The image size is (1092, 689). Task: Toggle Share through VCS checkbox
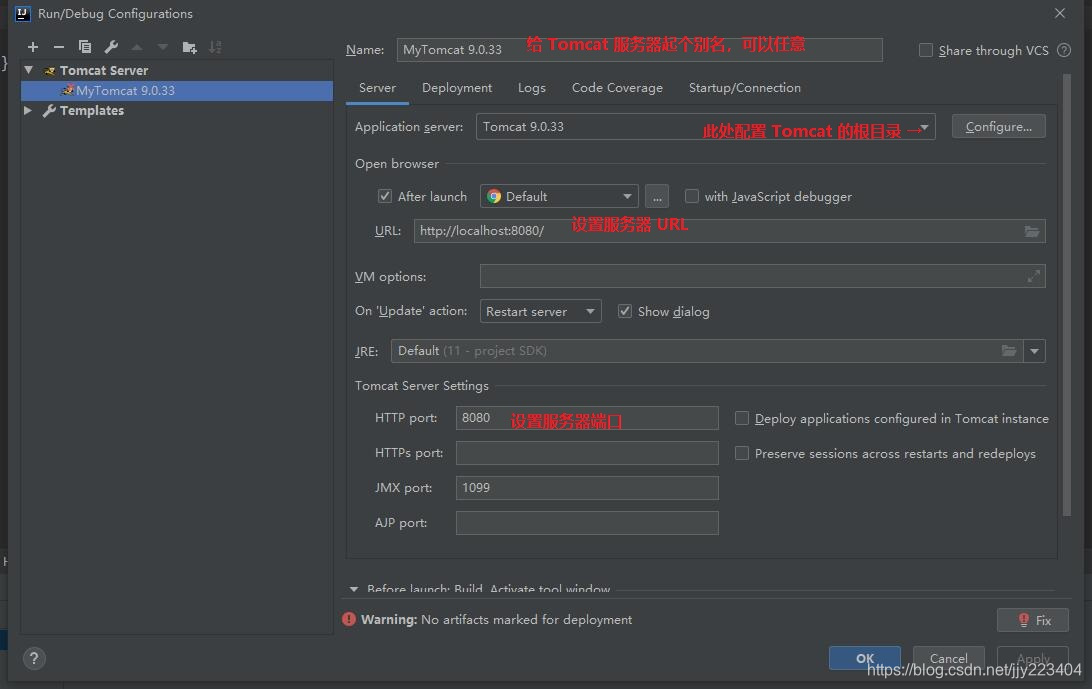tap(926, 50)
